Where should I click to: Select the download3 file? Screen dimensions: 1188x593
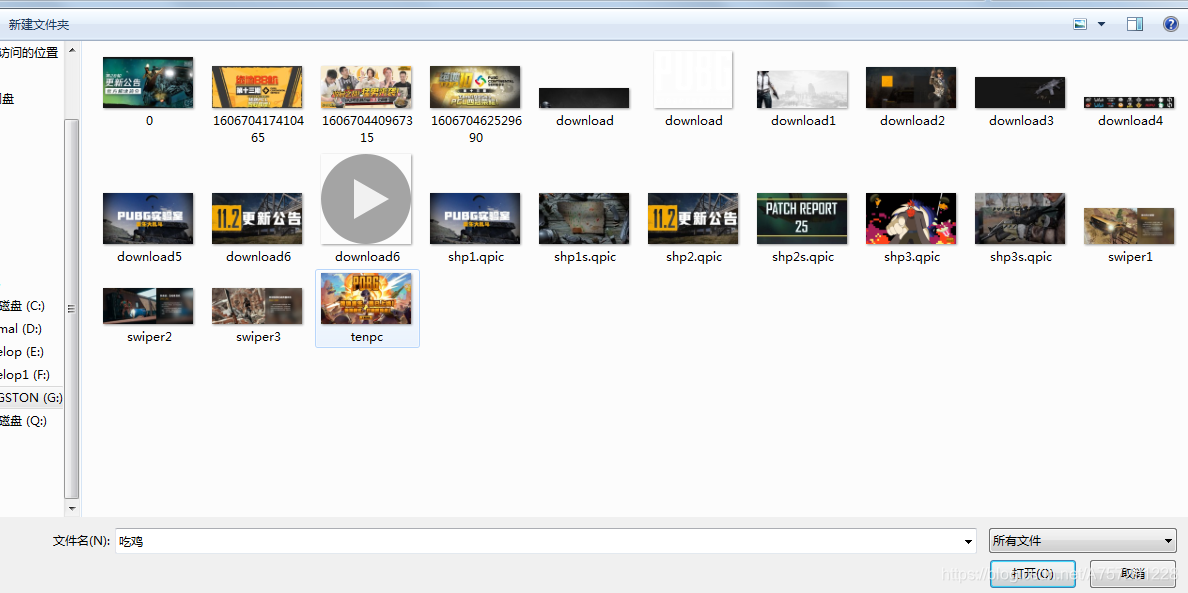coord(1021,101)
